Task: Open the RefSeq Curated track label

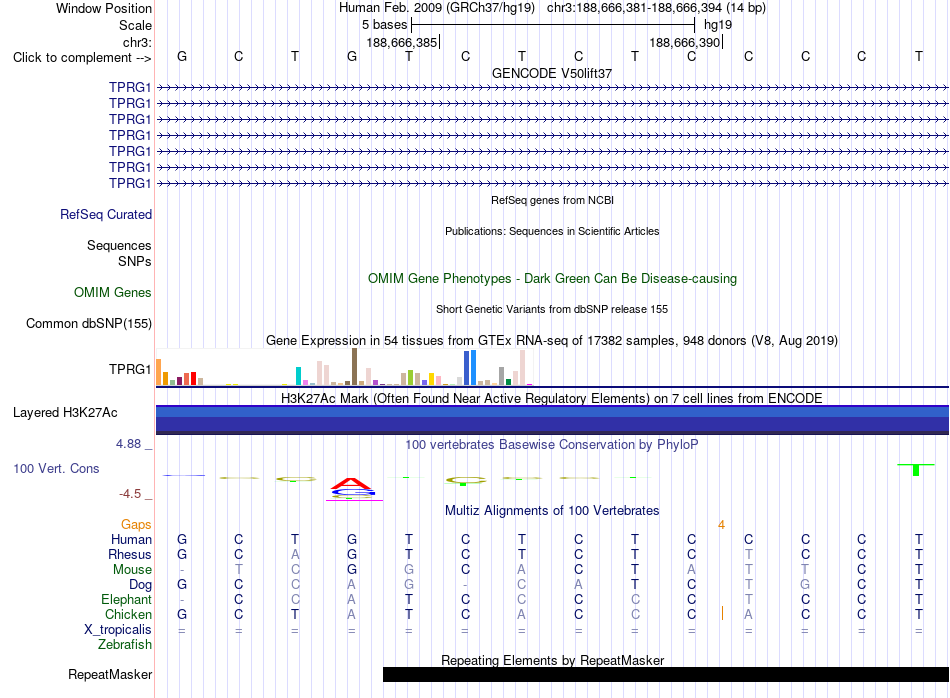Action: pyautogui.click(x=106, y=214)
